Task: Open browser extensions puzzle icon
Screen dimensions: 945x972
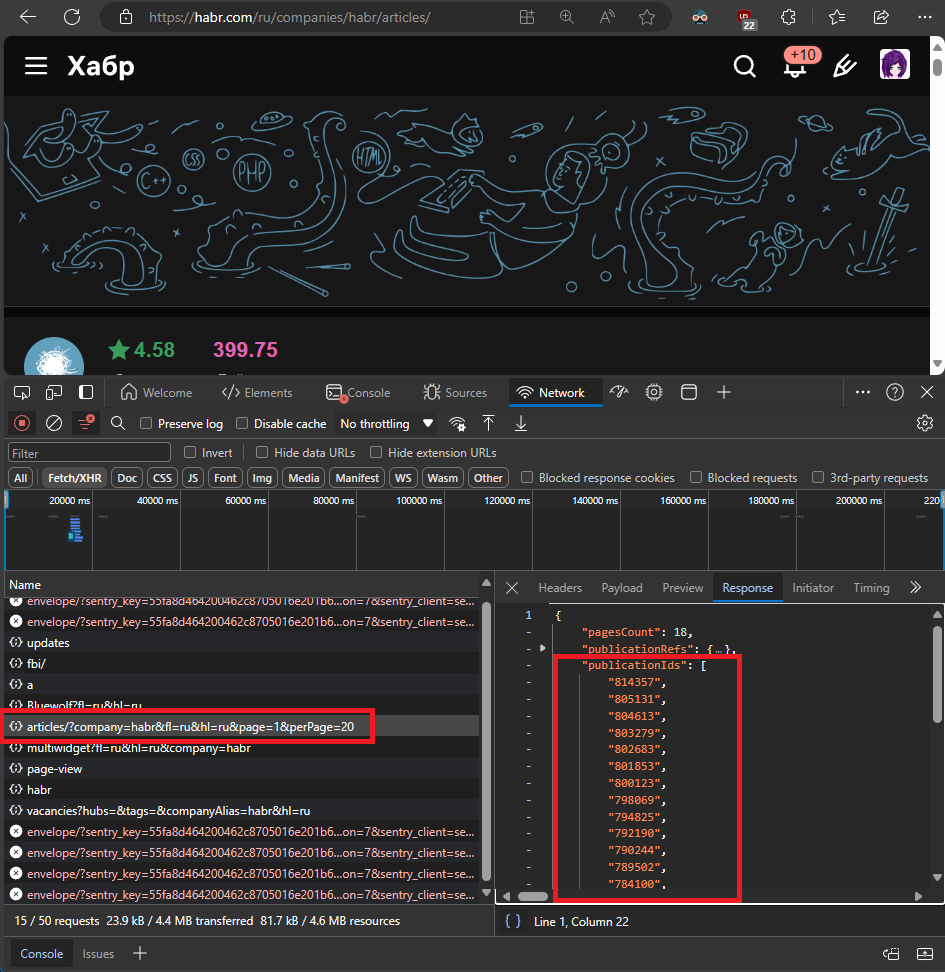Action: coord(788,17)
